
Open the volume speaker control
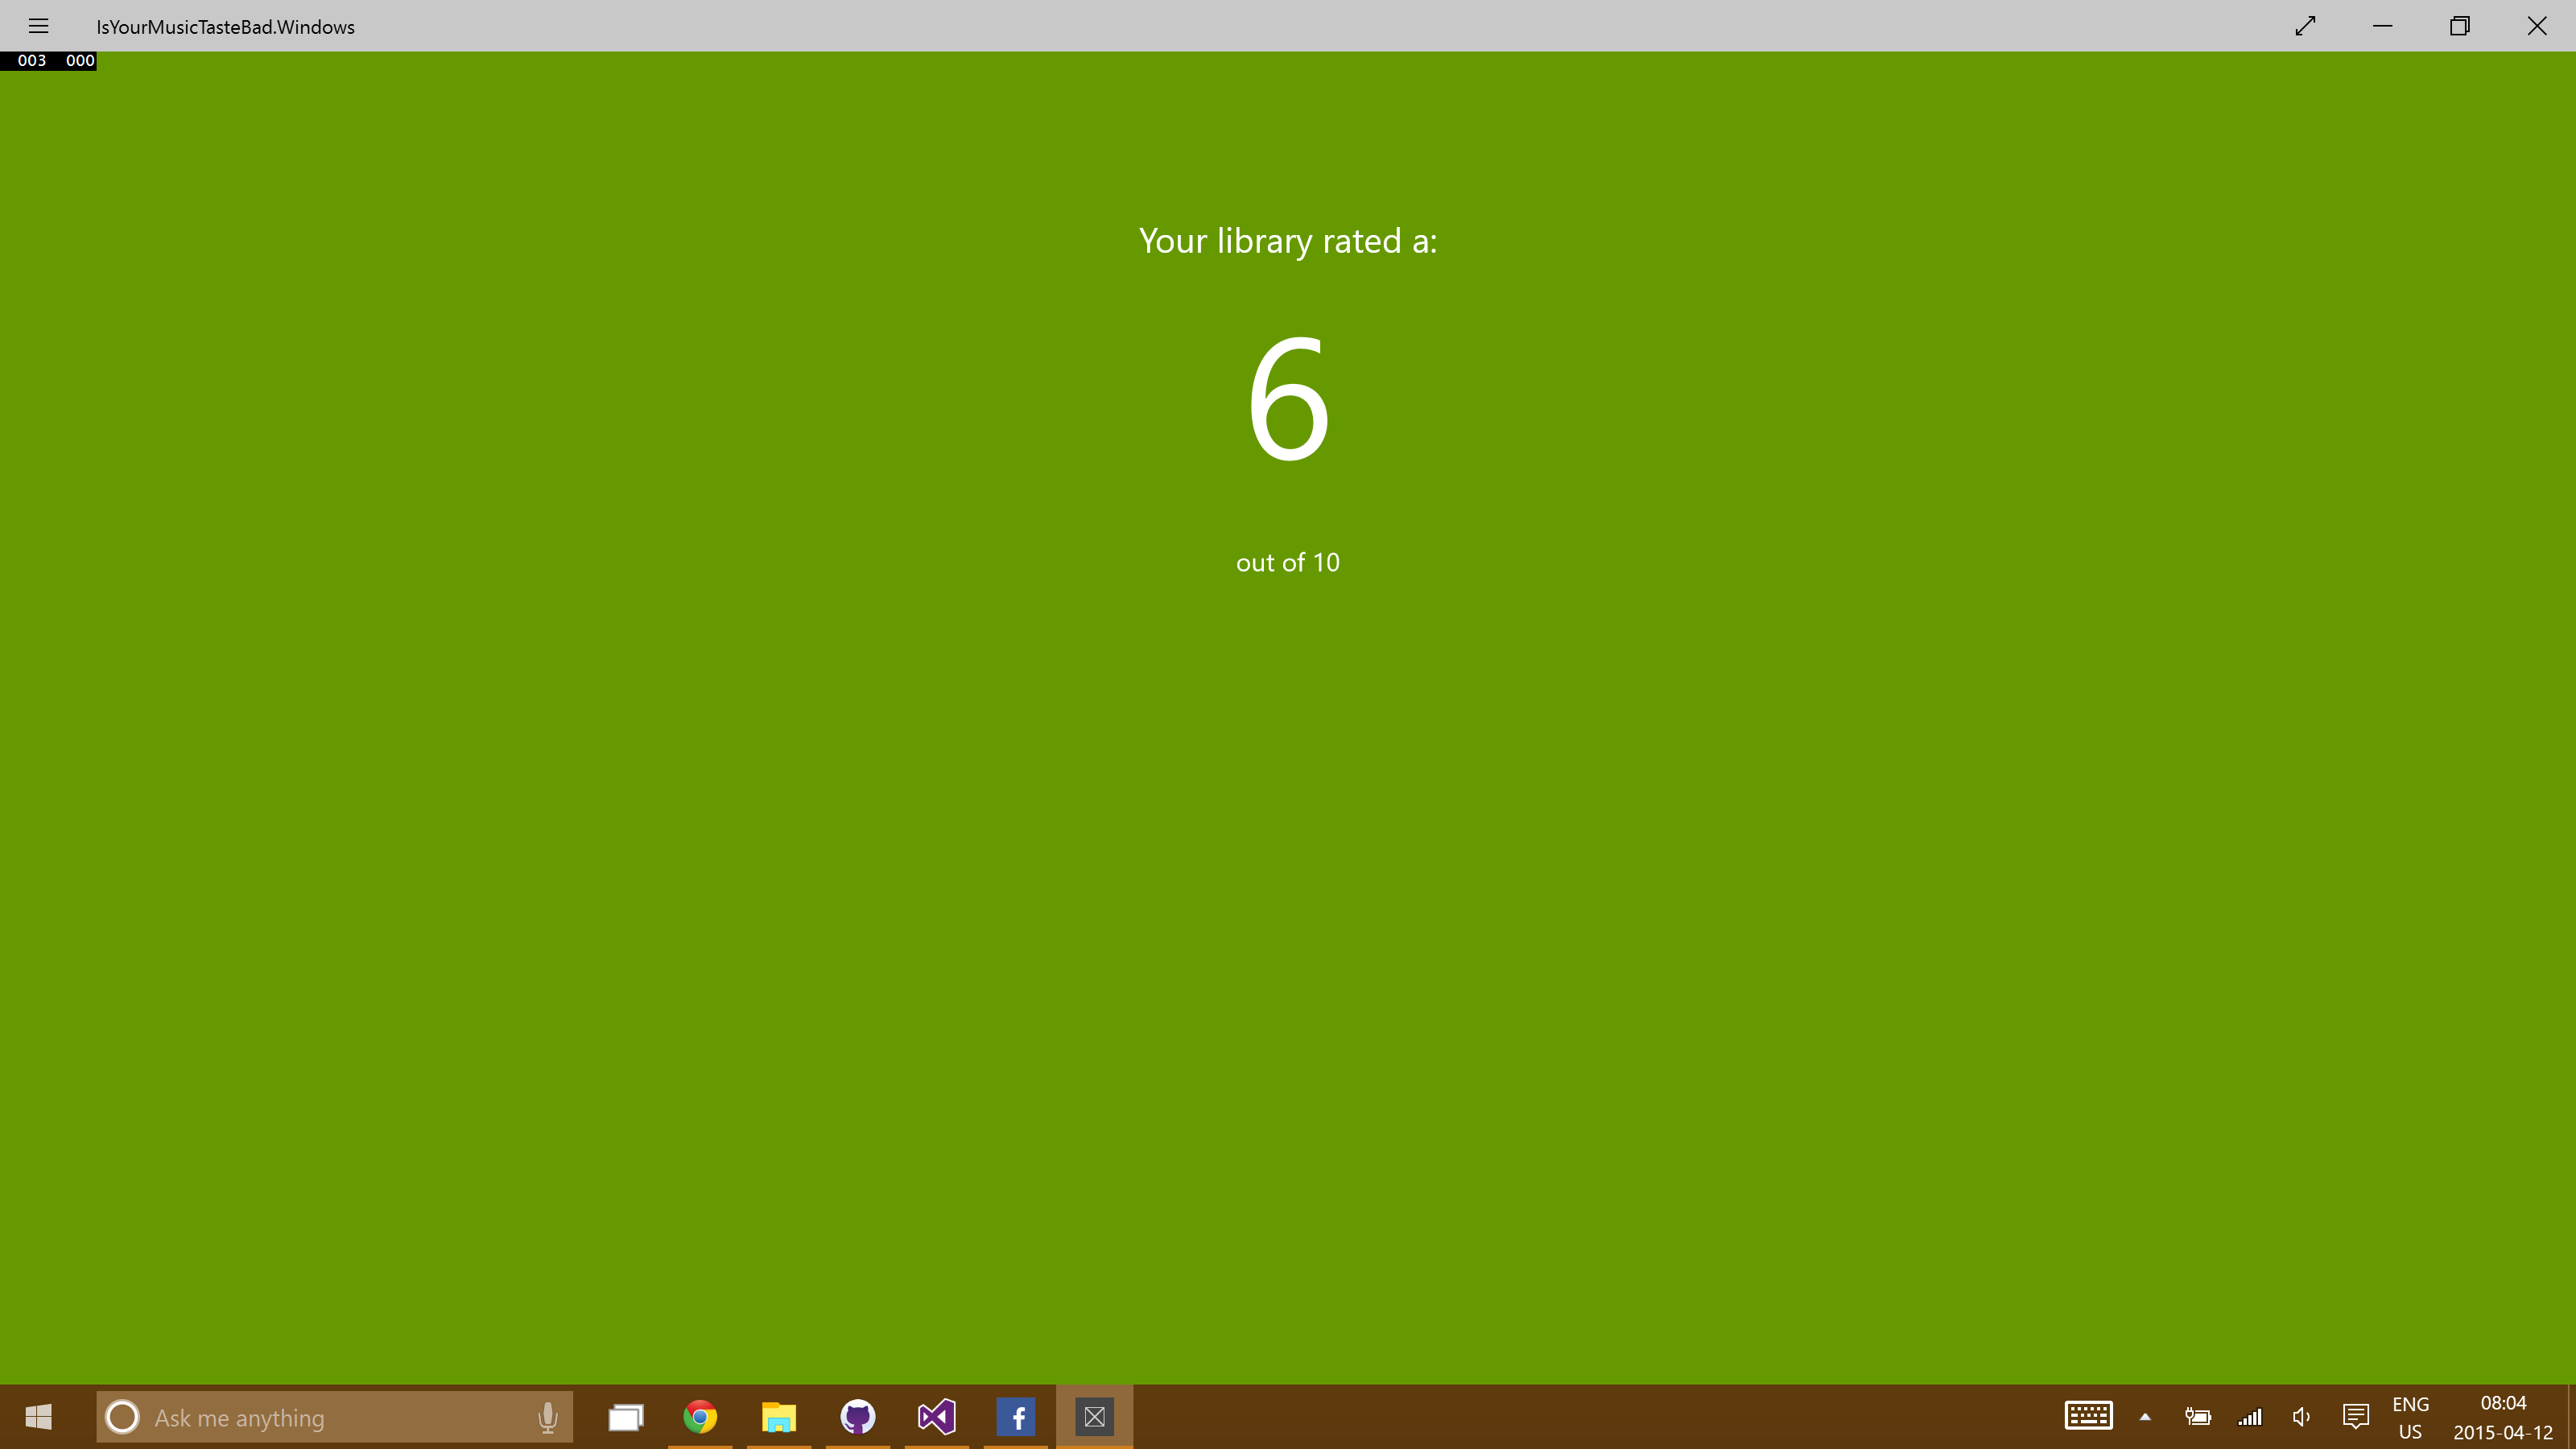coord(2301,1417)
